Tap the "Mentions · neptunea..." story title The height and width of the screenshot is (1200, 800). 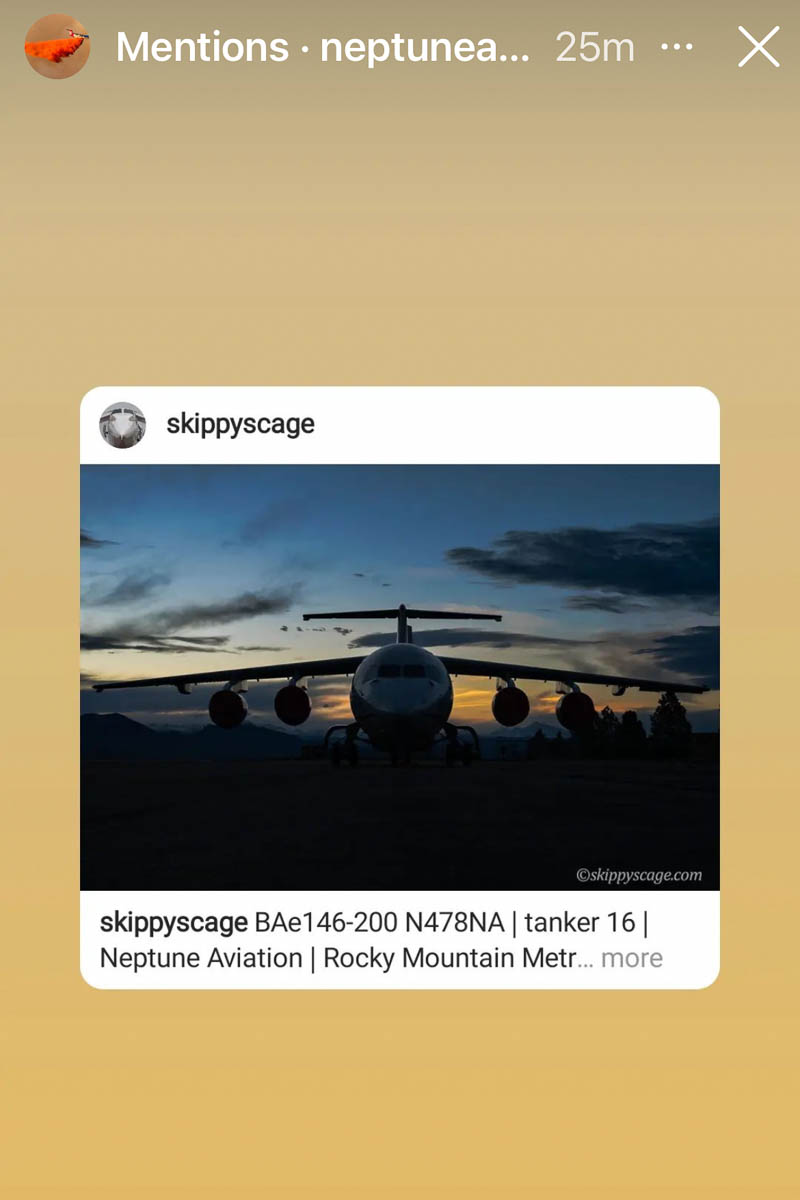pos(323,47)
